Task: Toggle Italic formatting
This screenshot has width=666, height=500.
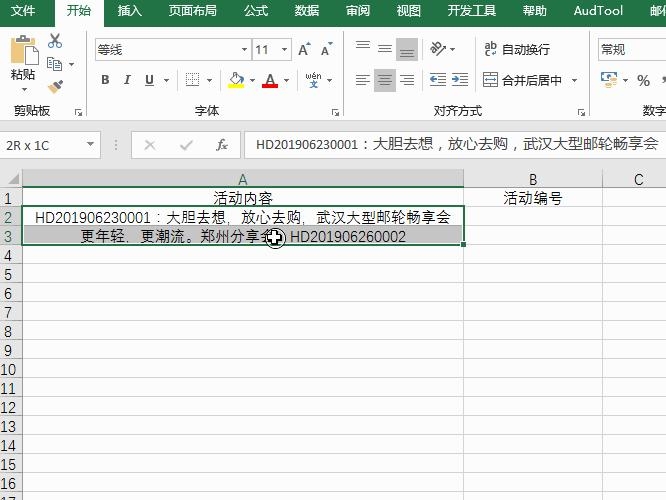Action: (x=127, y=80)
